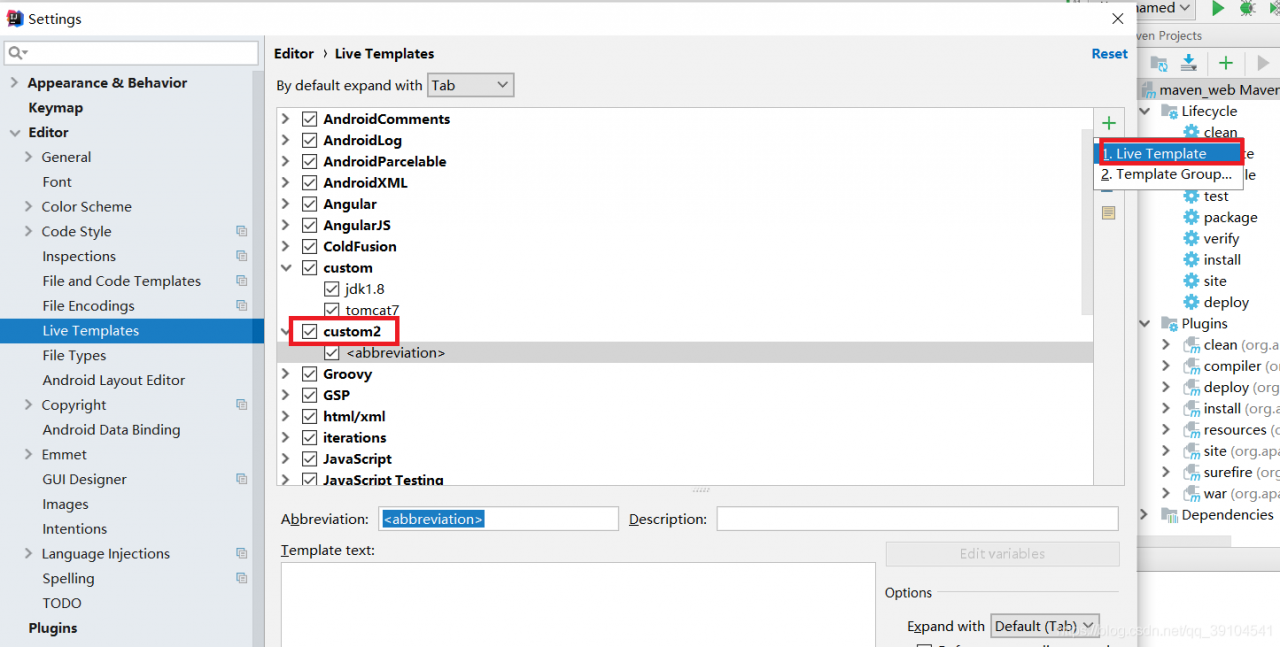Viewport: 1280px width, 647px height.
Task: Click gear icon beside 'deploy' lifecycle goal
Action: (1191, 302)
